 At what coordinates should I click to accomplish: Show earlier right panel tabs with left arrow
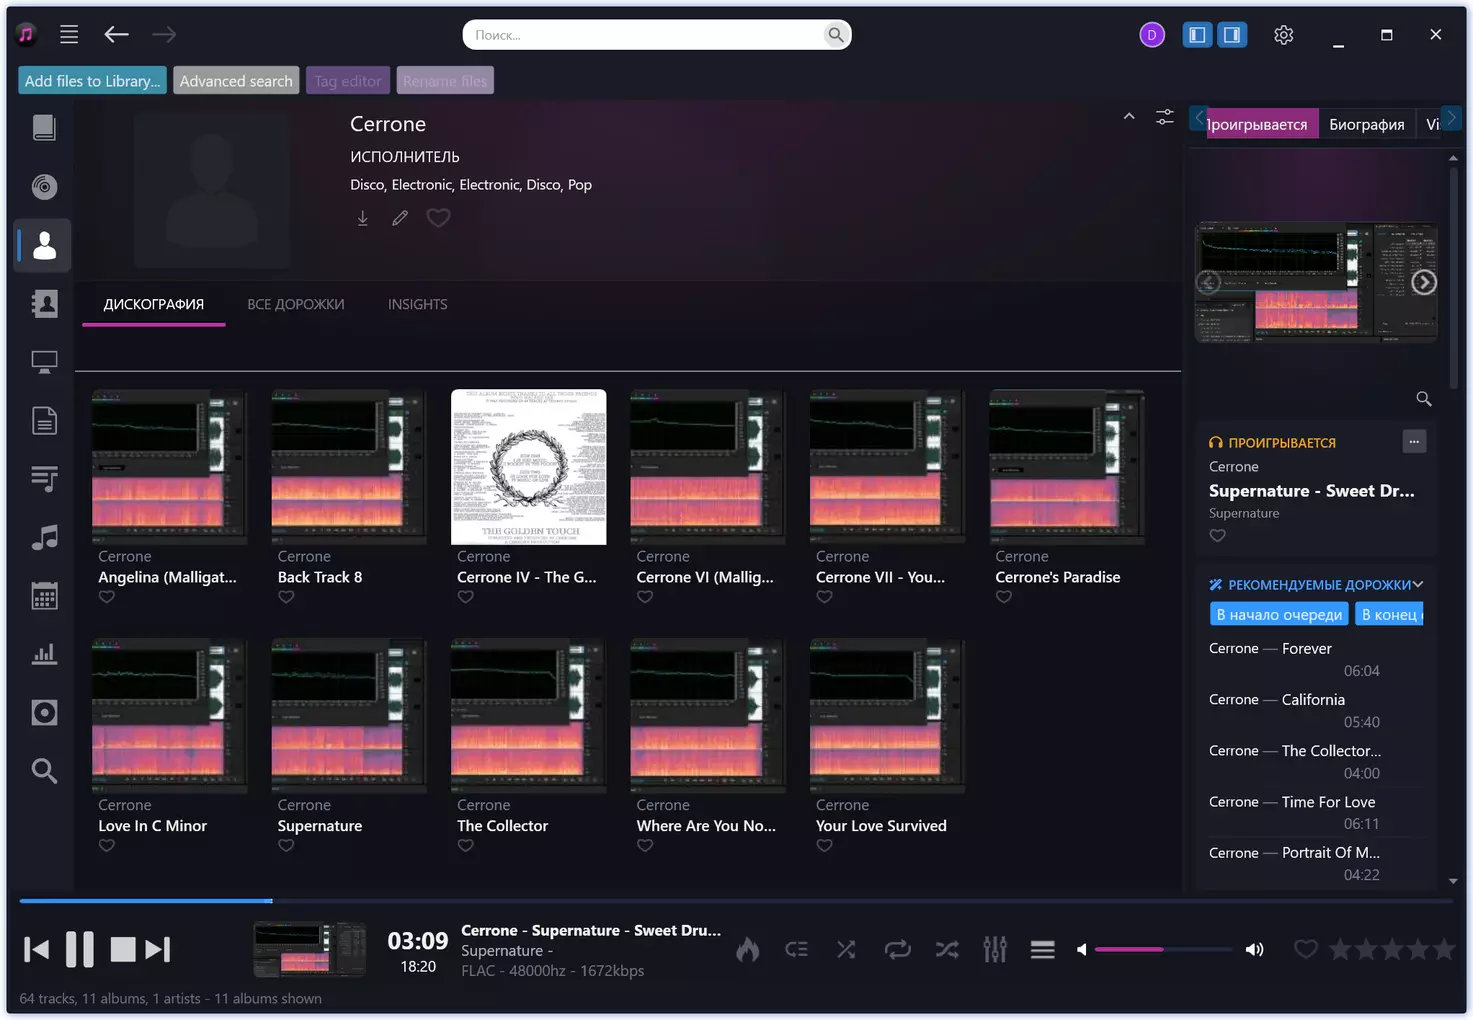(1199, 118)
